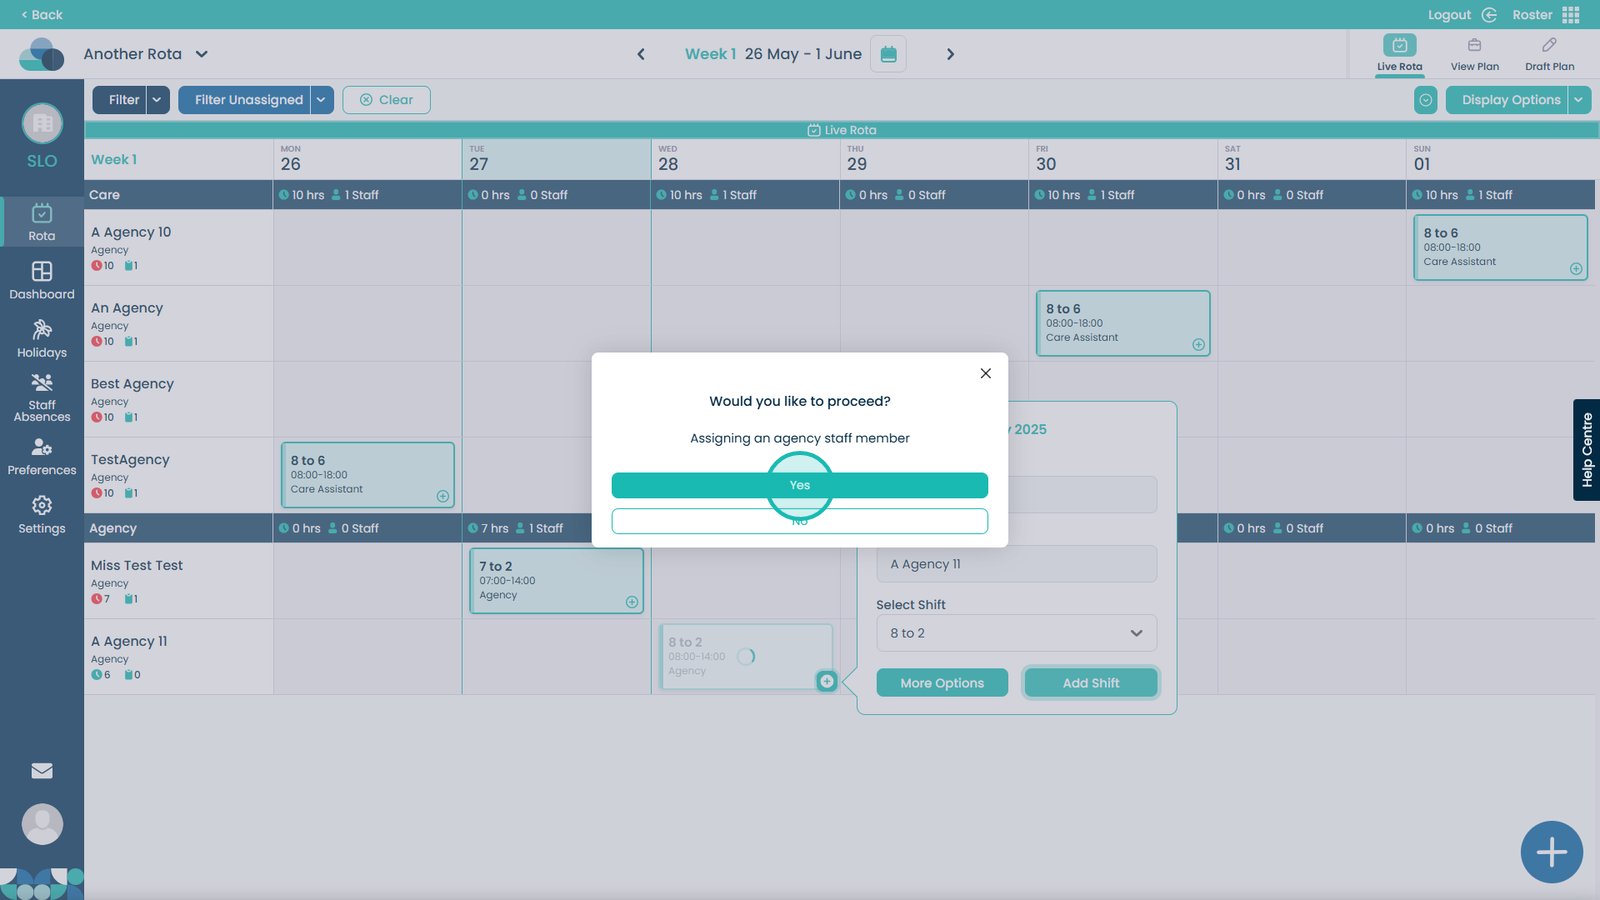The height and width of the screenshot is (900, 1600).
Task: Click the round chevron icon beside Display Options
Action: pos(1426,100)
